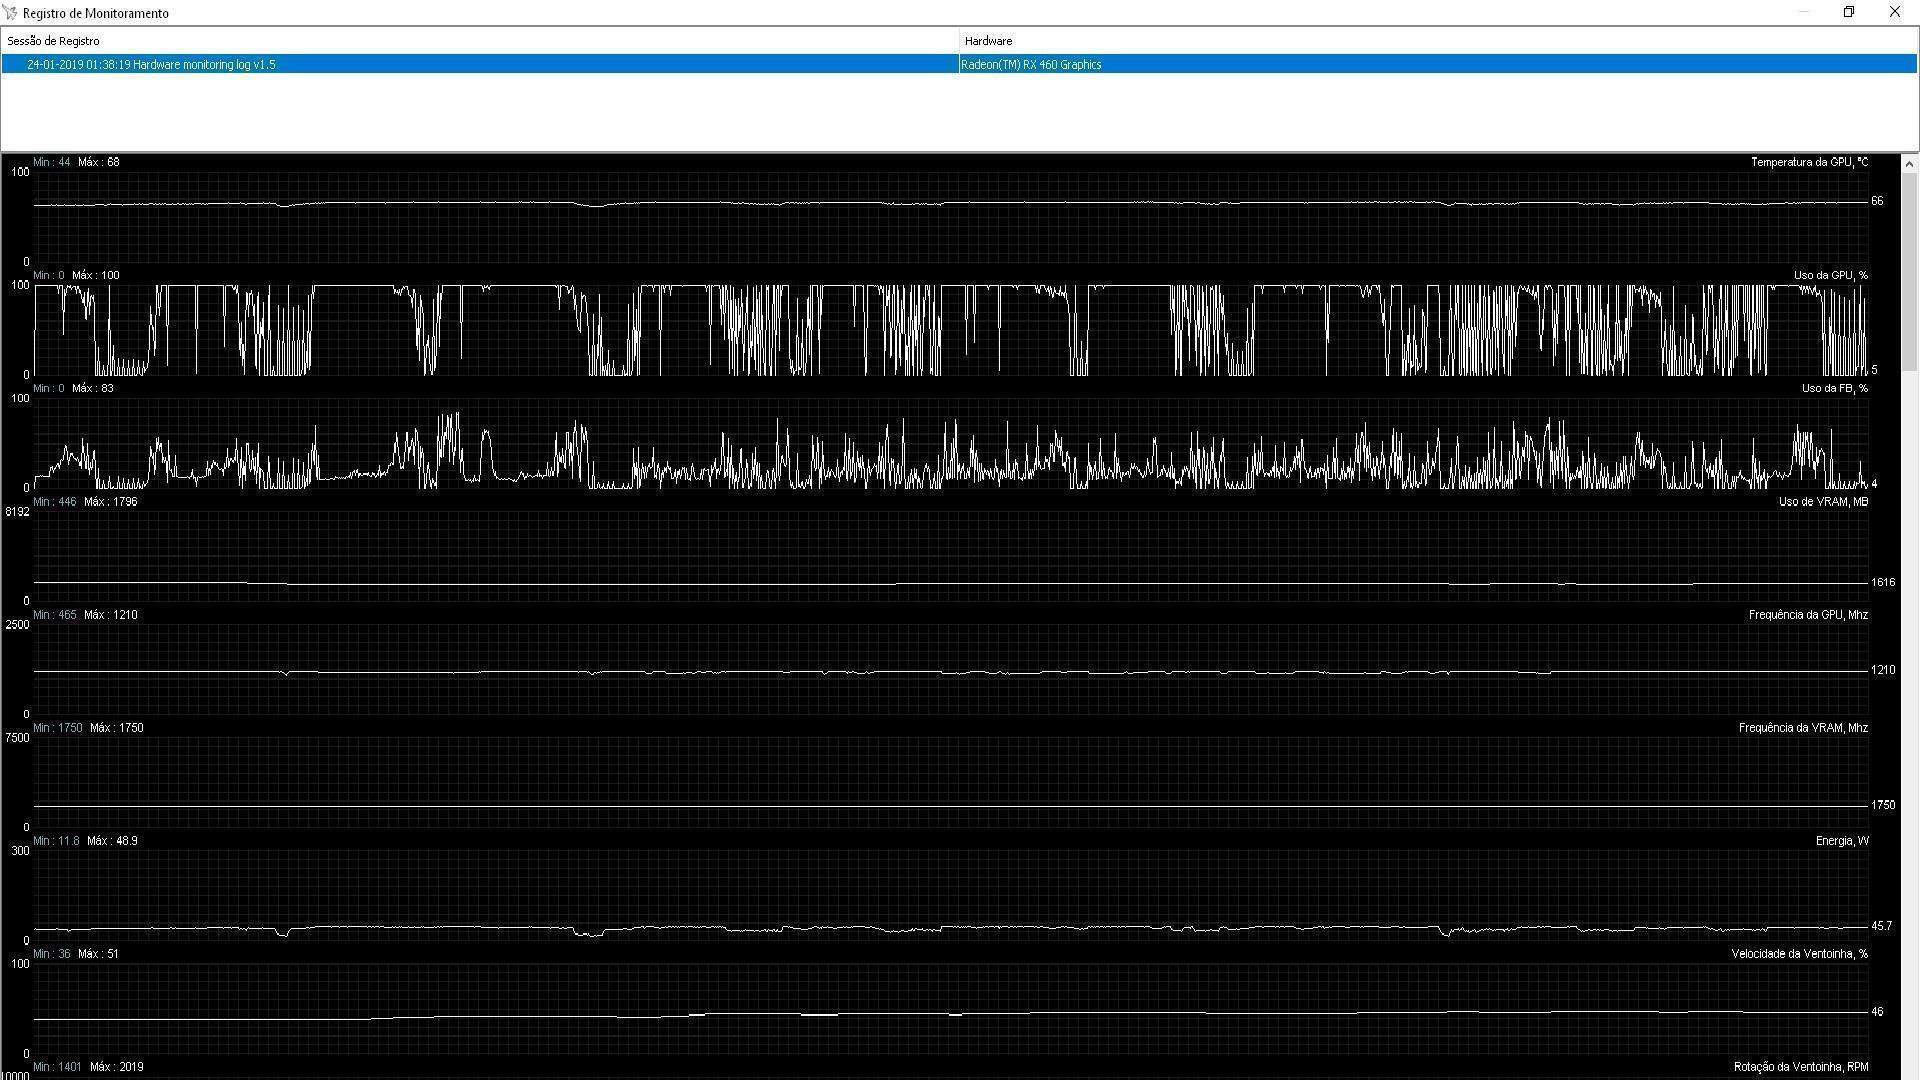1920x1080 pixels.
Task: Click the Sessão de Registro column header
Action: click(480, 41)
